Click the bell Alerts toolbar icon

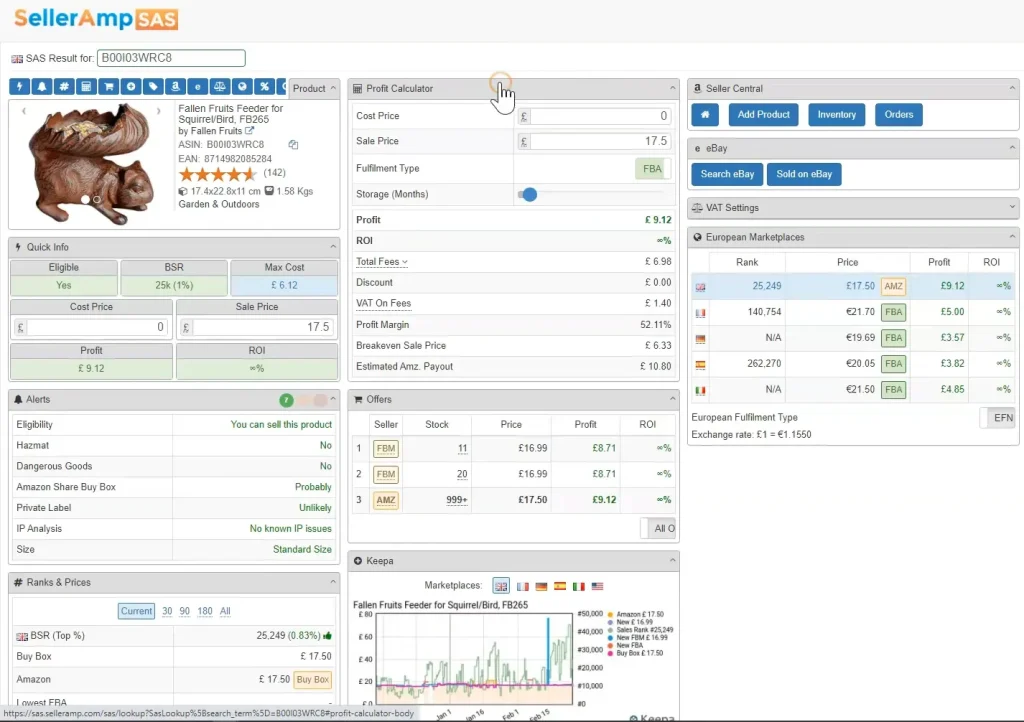click(42, 87)
